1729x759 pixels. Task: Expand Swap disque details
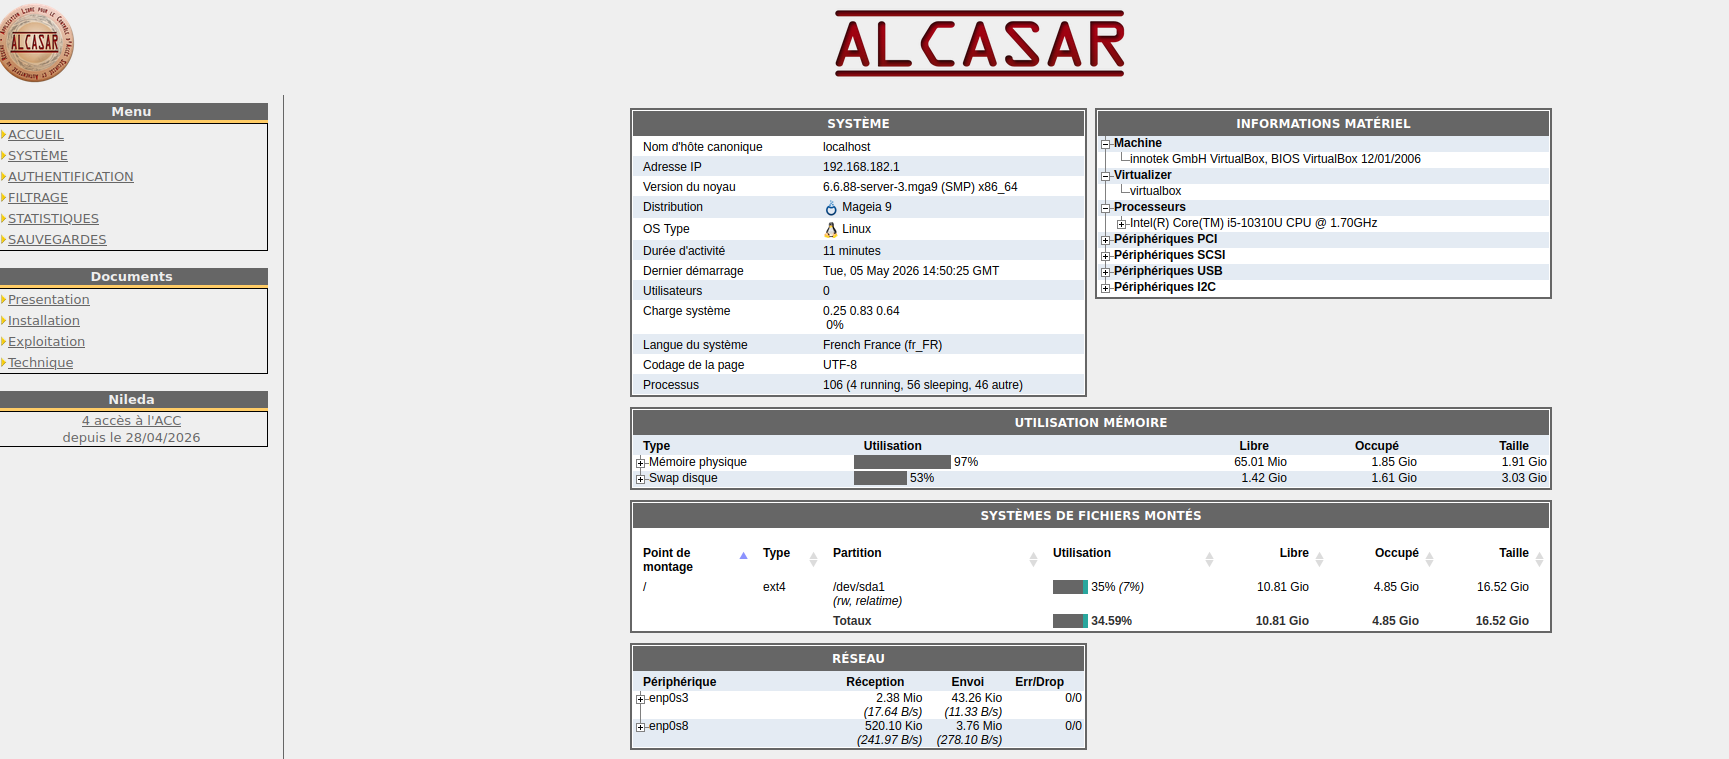[x=641, y=479]
